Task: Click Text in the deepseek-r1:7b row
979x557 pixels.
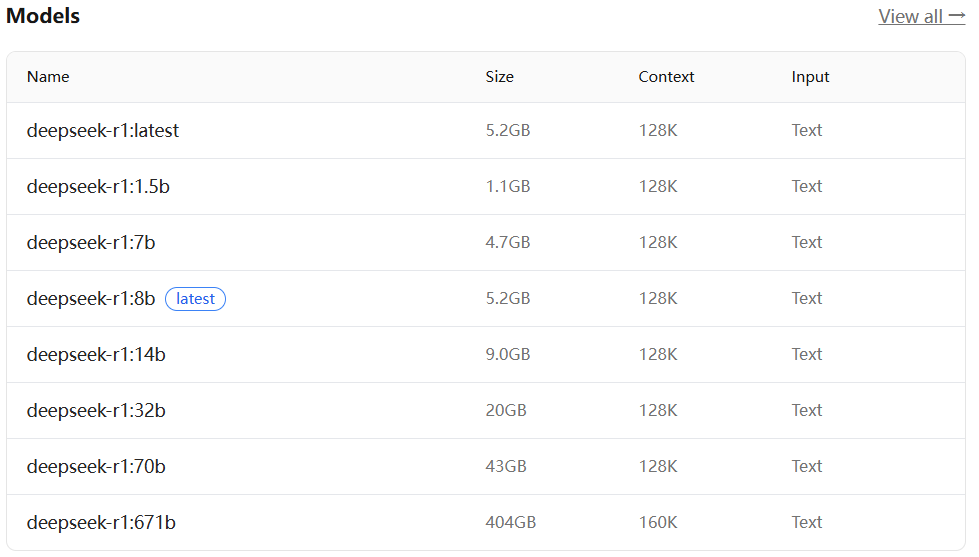Action: pos(807,242)
